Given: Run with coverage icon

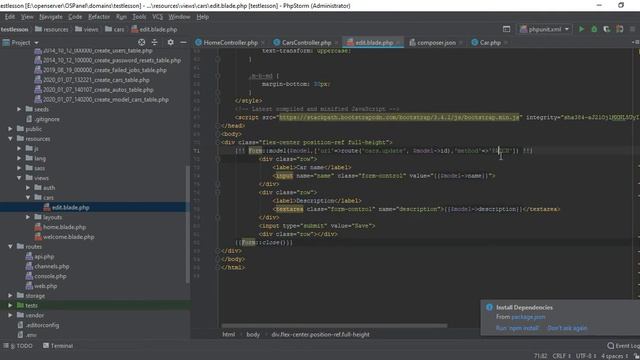Looking at the screenshot, I should pos(607,29).
